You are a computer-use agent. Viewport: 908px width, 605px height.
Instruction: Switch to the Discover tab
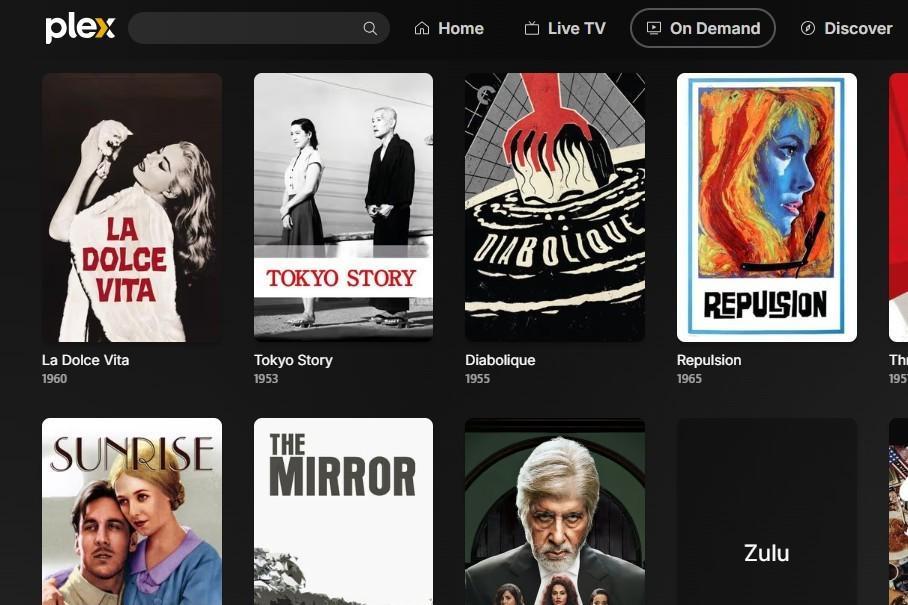pos(847,28)
